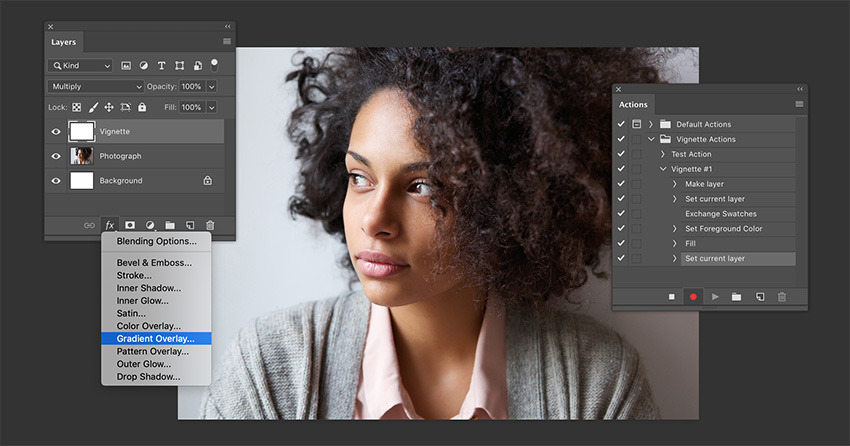The image size is (850, 446).
Task: Click the Background layer lock icon
Action: point(208,180)
